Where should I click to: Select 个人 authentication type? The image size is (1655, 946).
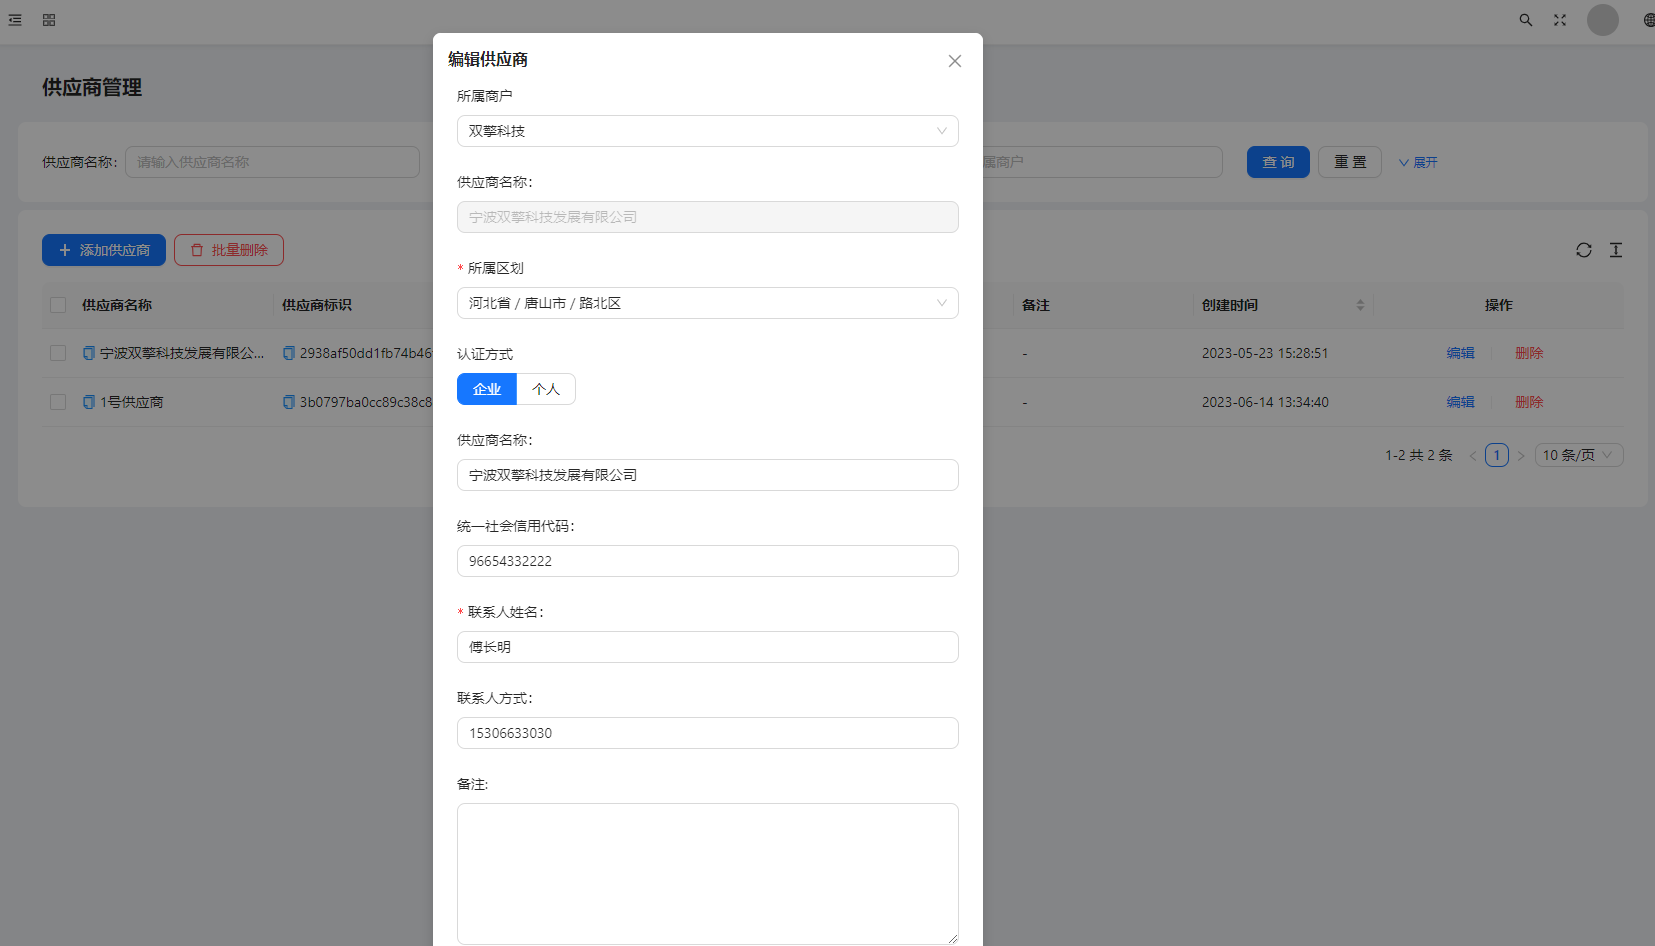[546, 389]
